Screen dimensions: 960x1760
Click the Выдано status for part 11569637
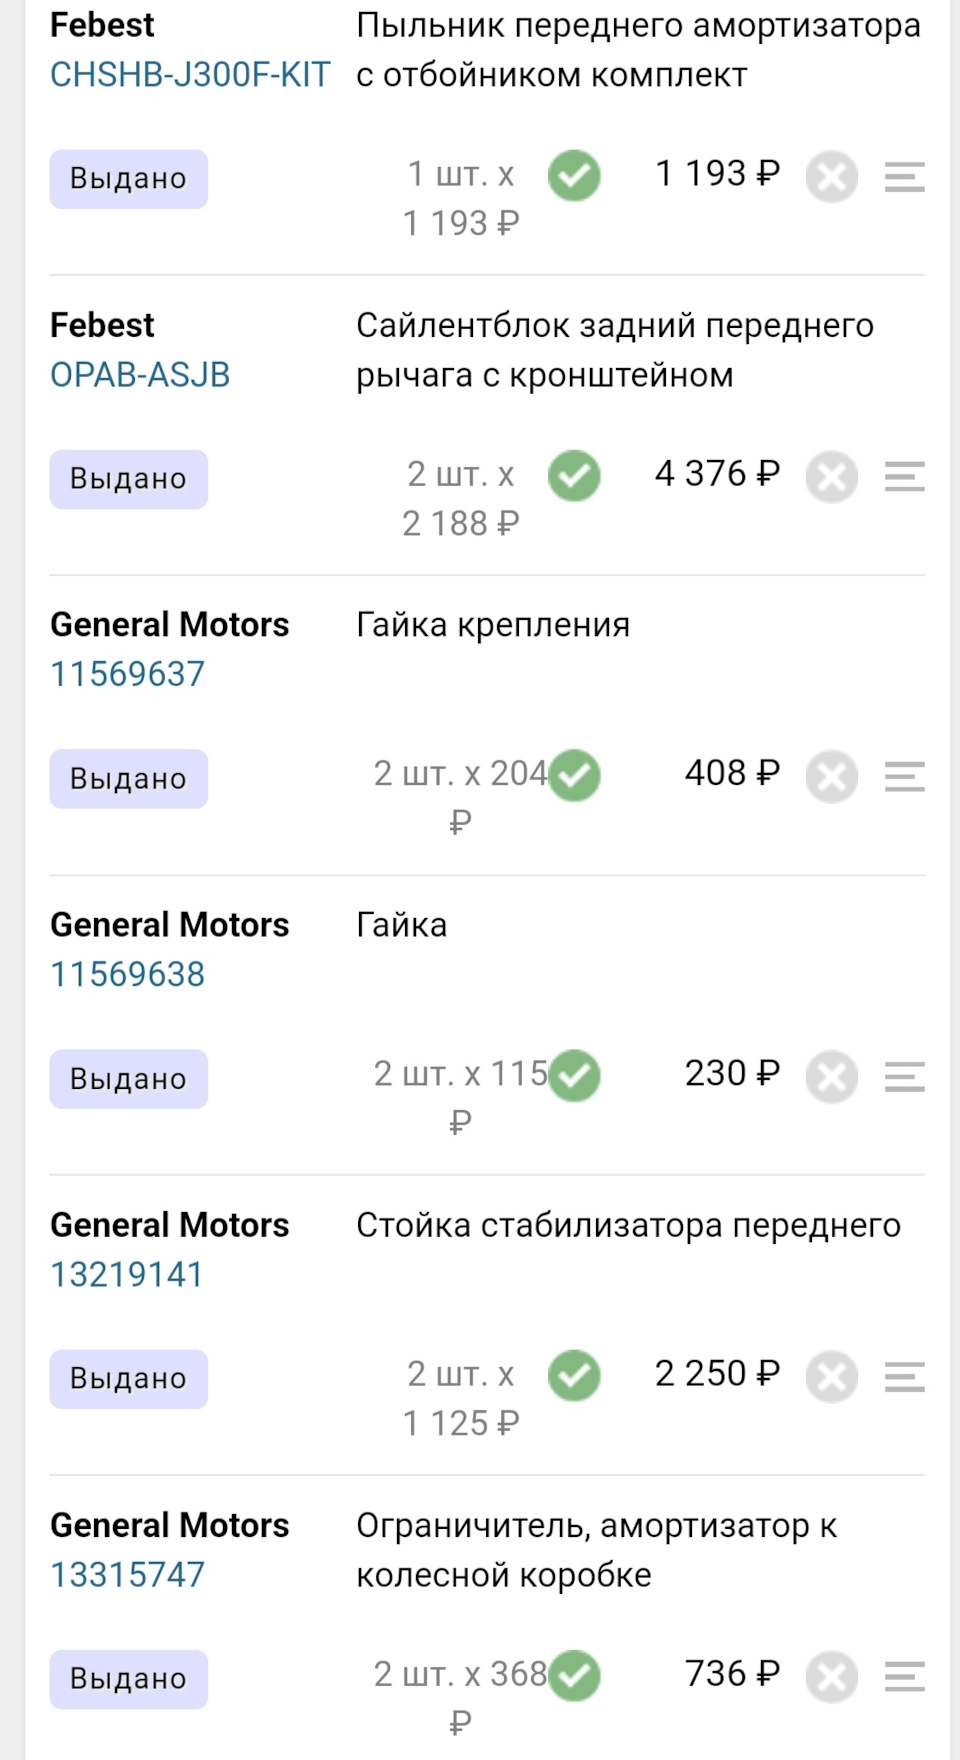pyautogui.click(x=129, y=779)
